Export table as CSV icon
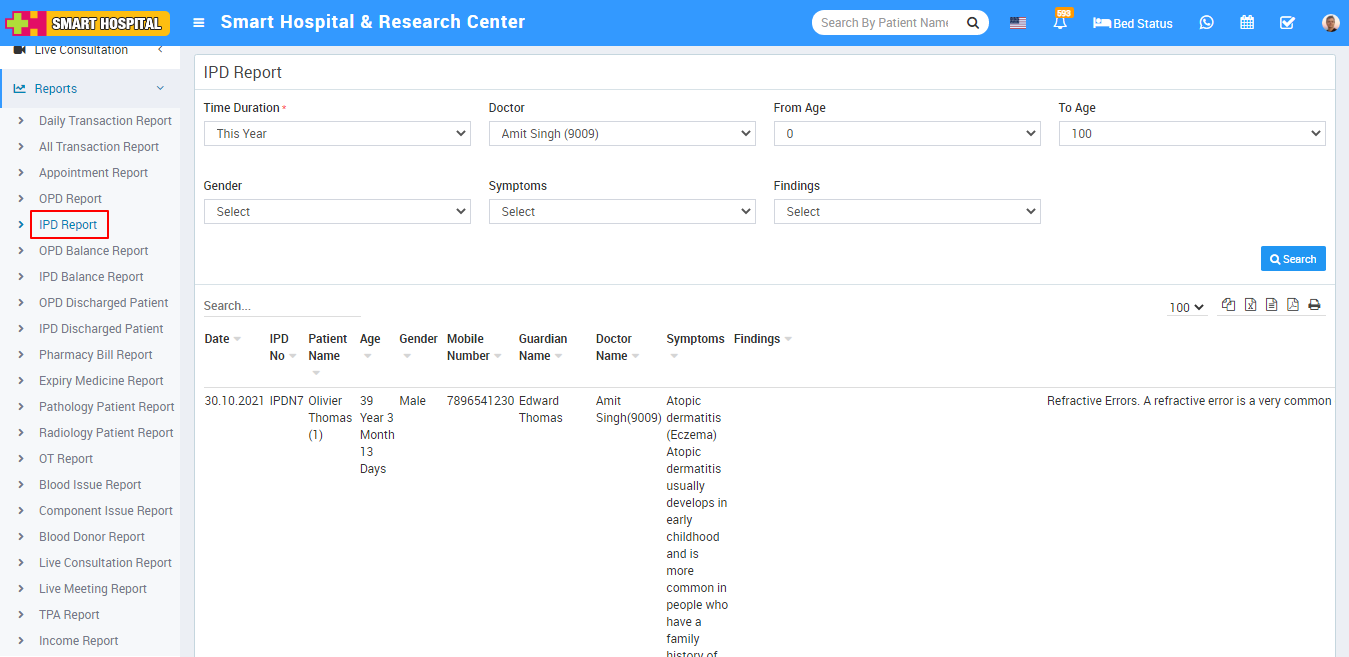This screenshot has height=657, width=1349. click(x=1271, y=305)
